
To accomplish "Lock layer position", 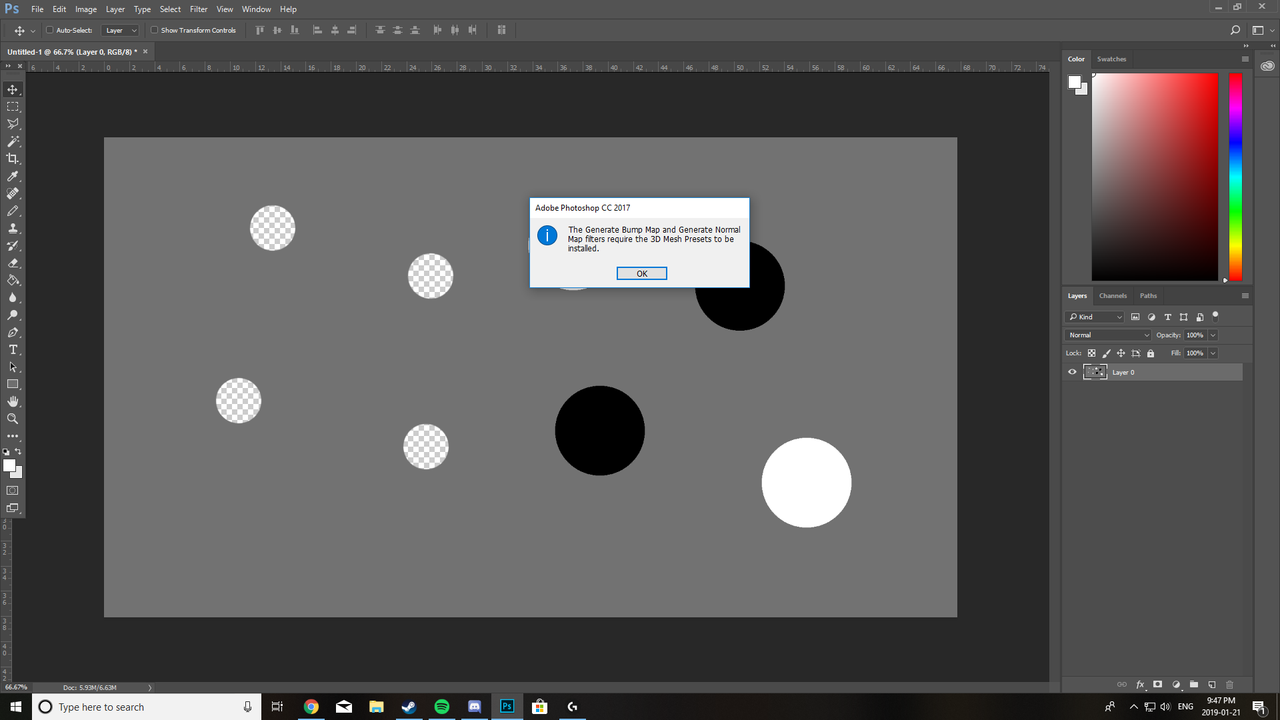I will [1121, 353].
